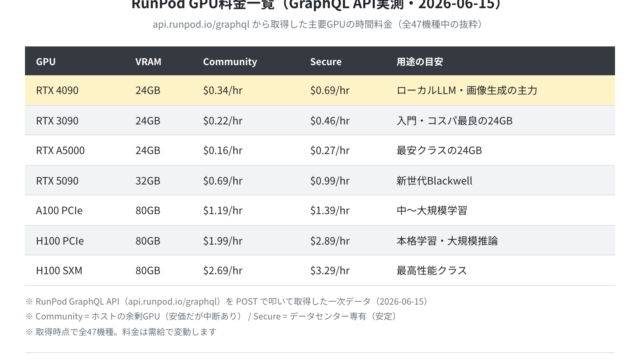Viewport: 640px width, 360px height.
Task: Click the H100 SXM GPU name
Action: point(59,271)
